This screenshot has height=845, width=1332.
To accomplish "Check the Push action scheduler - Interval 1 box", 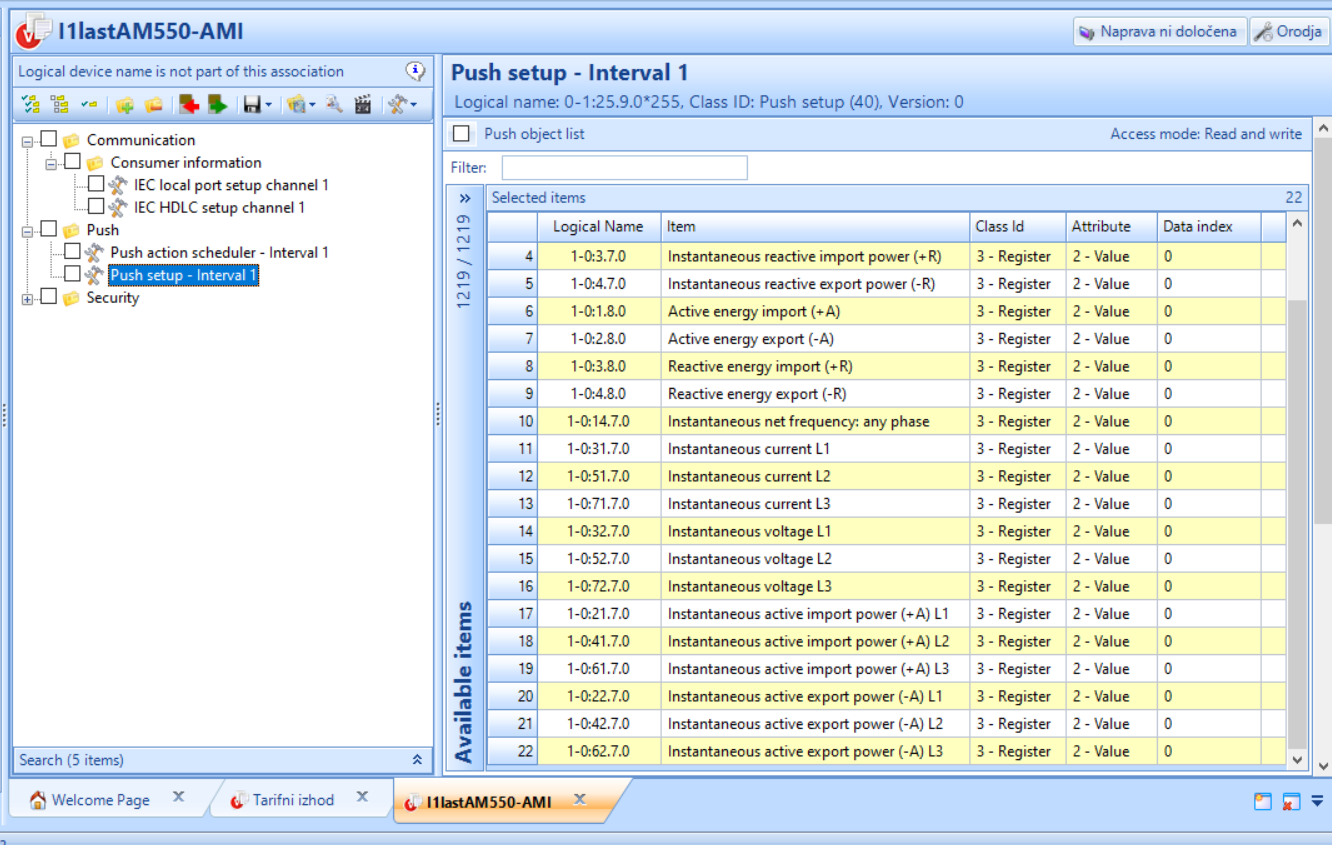I will 72,251.
